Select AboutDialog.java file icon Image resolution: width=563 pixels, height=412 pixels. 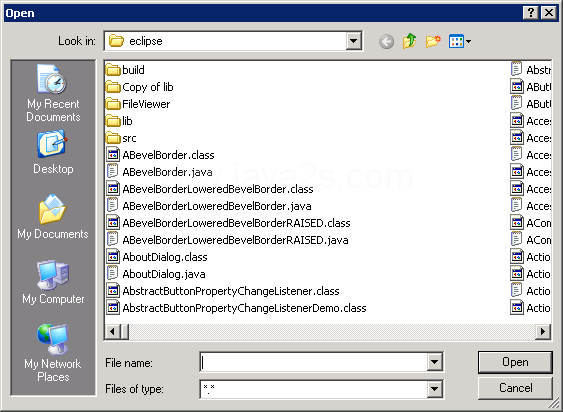[x=113, y=274]
